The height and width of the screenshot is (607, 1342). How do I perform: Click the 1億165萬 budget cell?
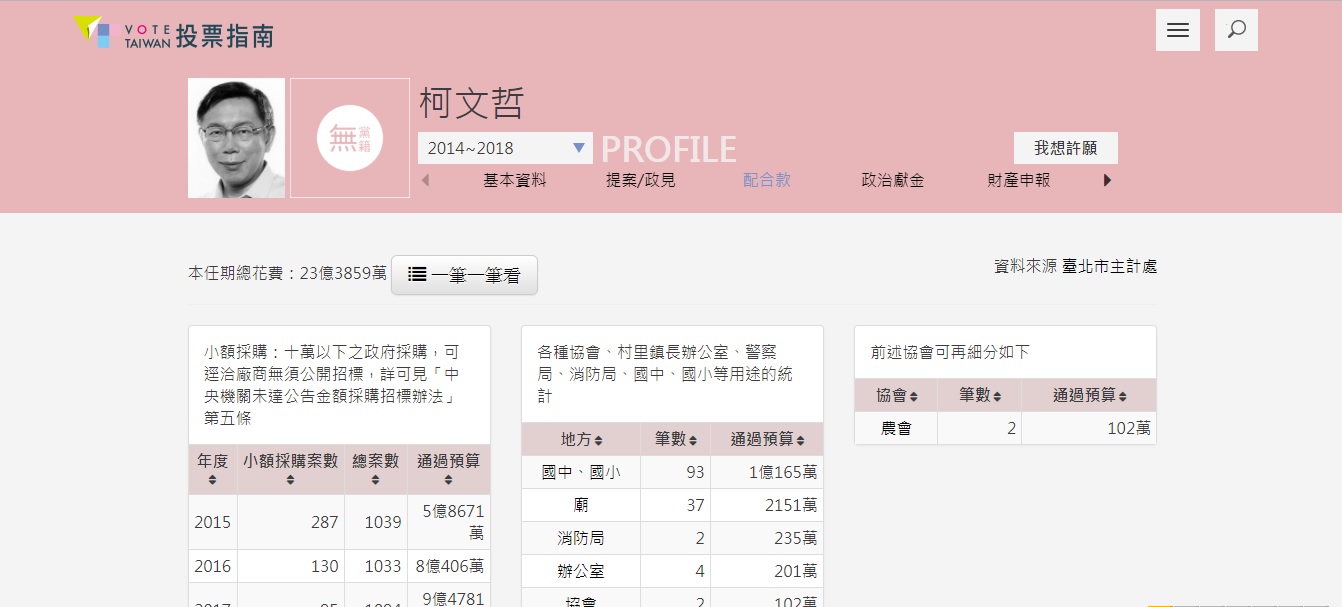point(767,472)
